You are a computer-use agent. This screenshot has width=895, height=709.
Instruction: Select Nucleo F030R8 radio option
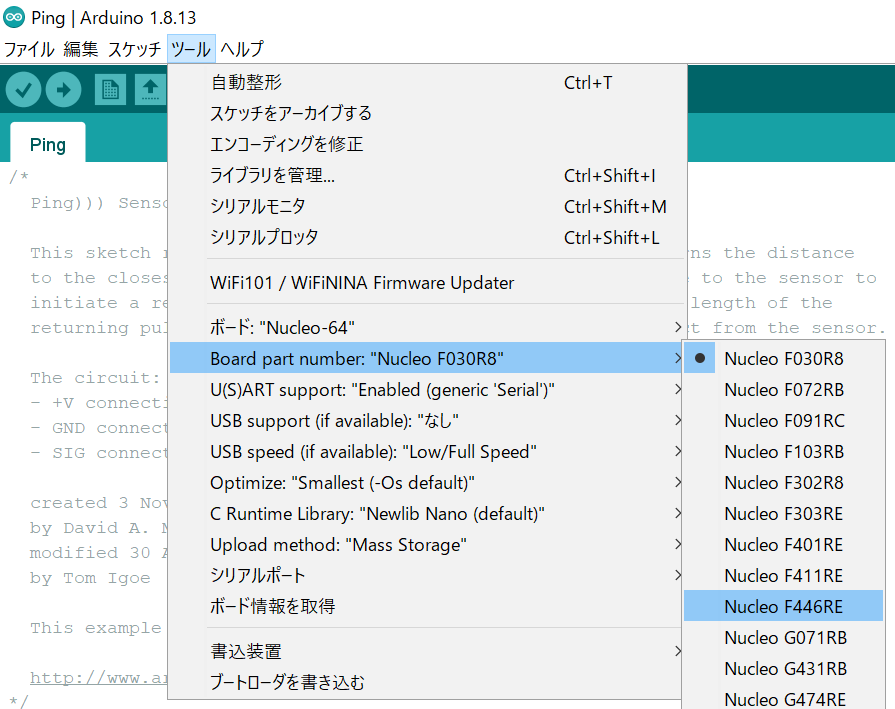tap(784, 358)
